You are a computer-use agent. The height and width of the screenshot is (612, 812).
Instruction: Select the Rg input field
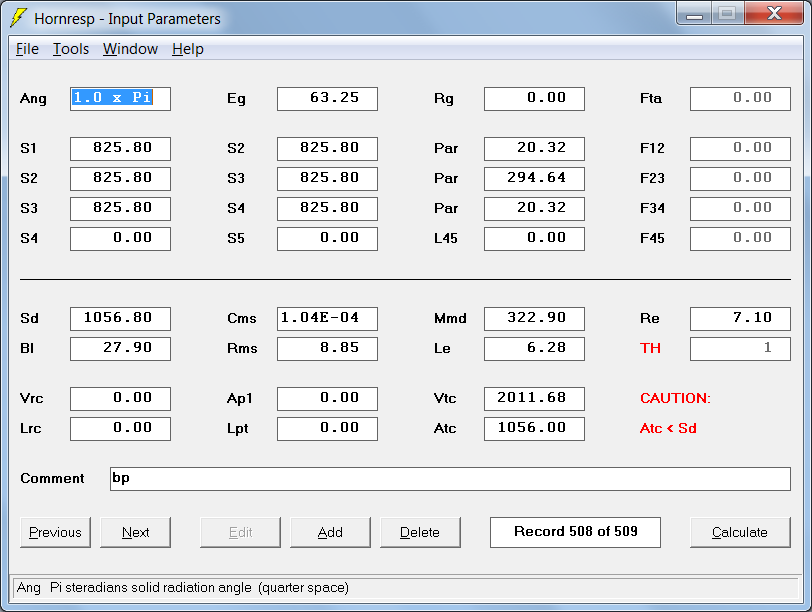534,98
